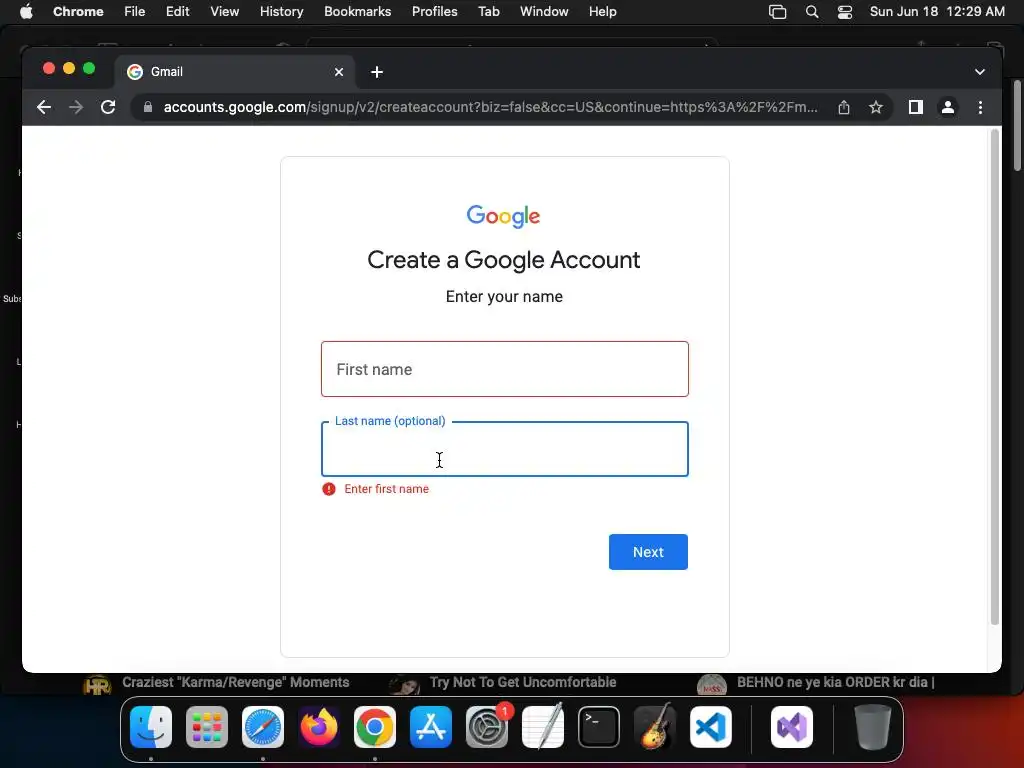Image resolution: width=1024 pixels, height=768 pixels.
Task: Click the Google logo
Action: coord(504,216)
